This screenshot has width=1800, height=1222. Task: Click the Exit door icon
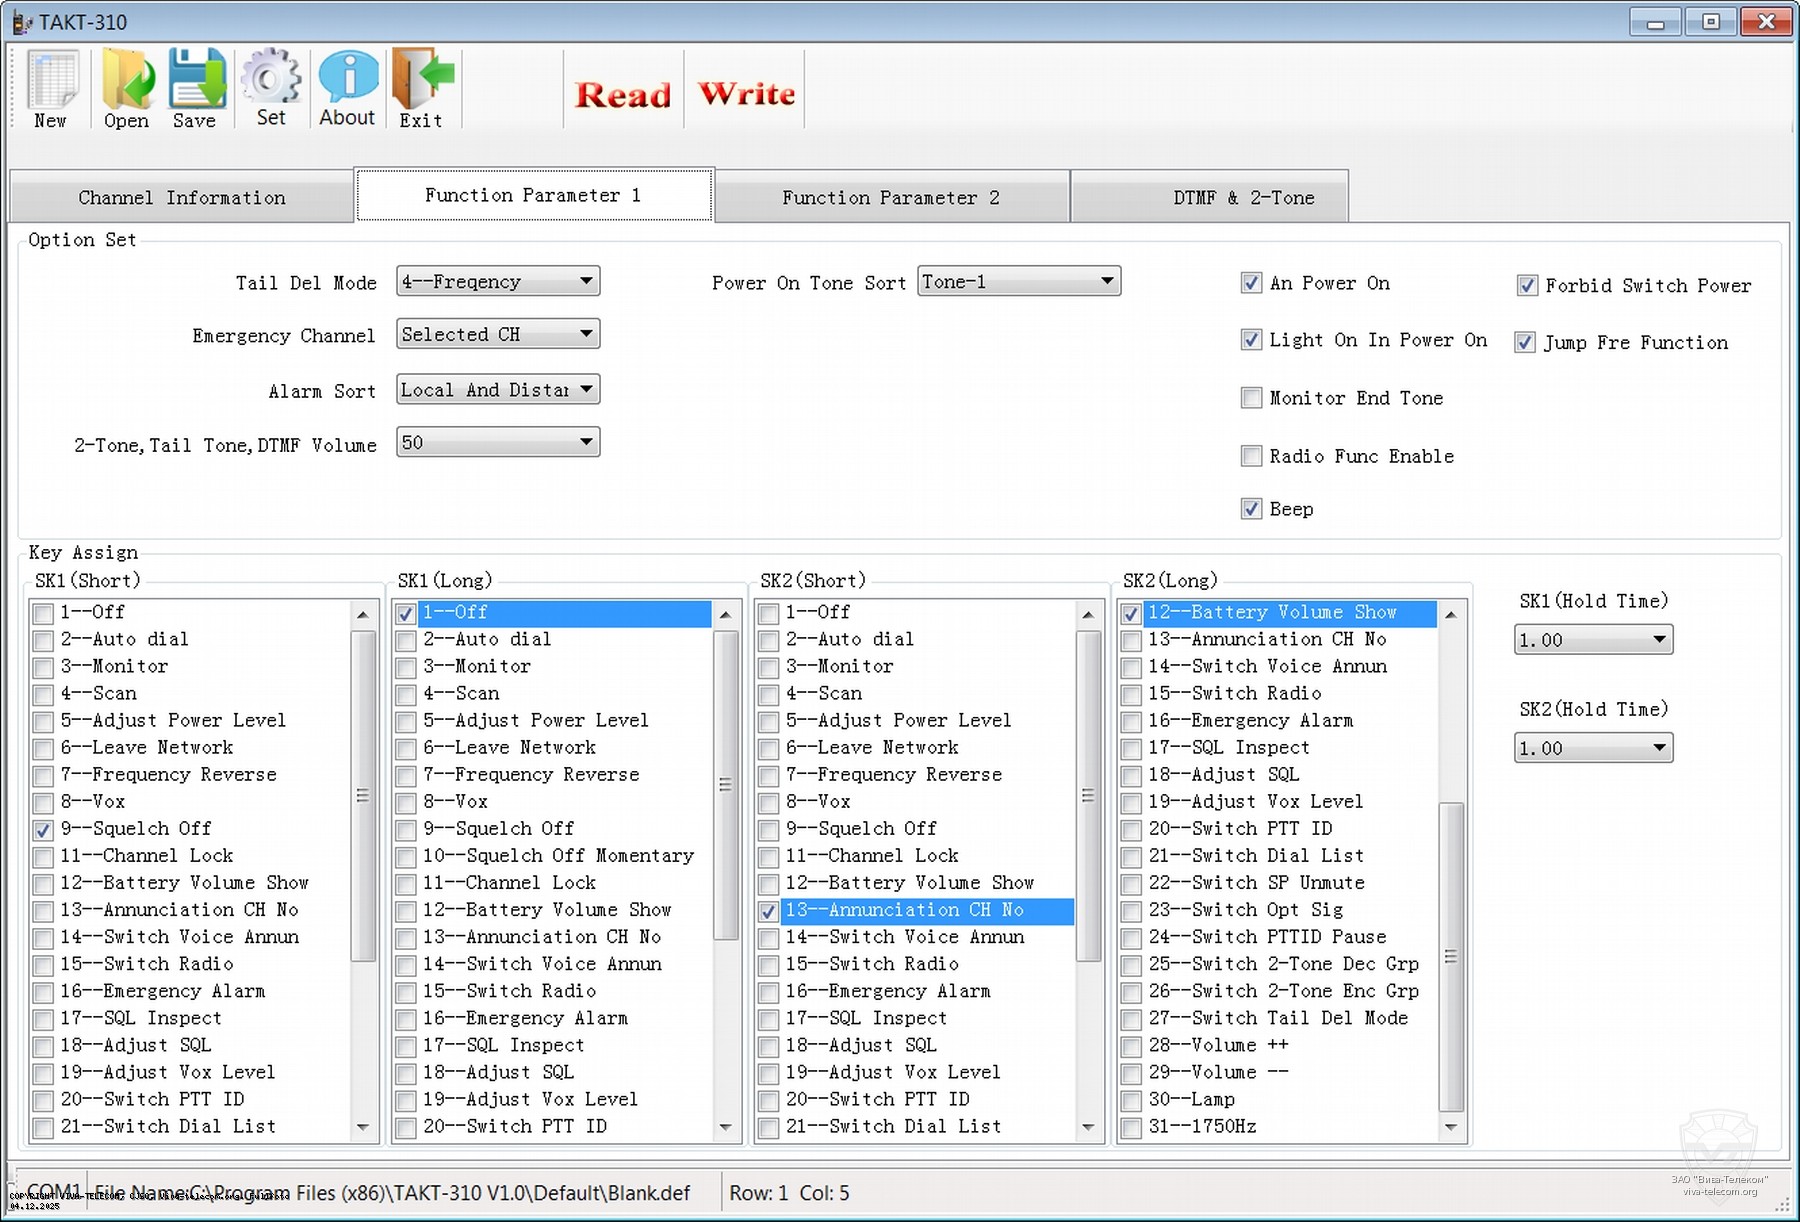point(421,82)
